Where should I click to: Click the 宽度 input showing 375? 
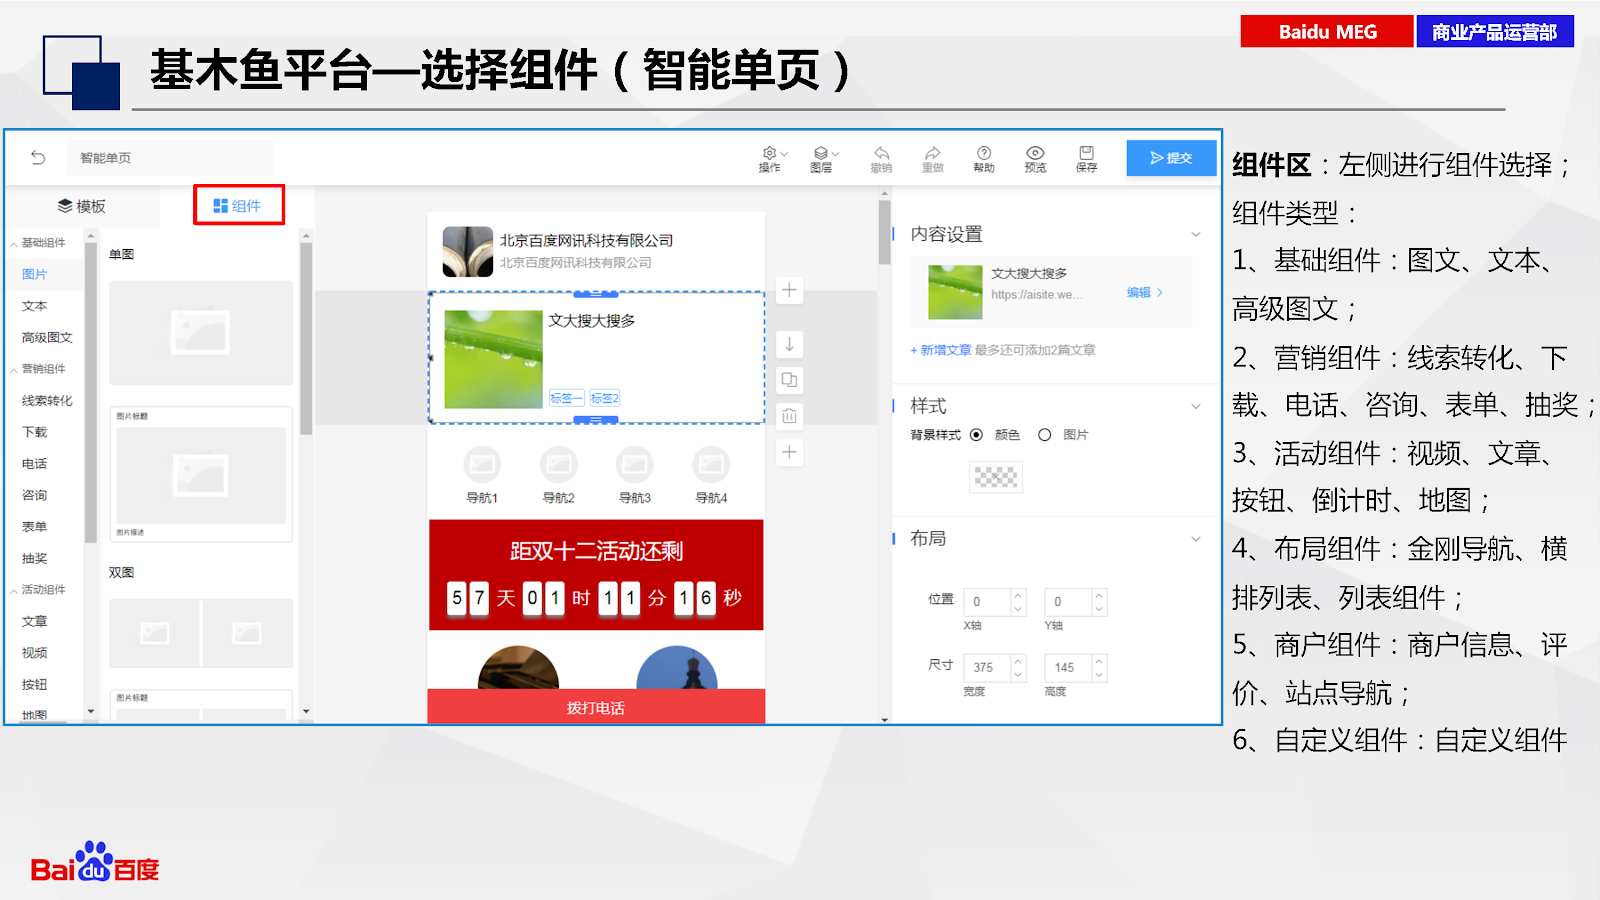tap(987, 668)
